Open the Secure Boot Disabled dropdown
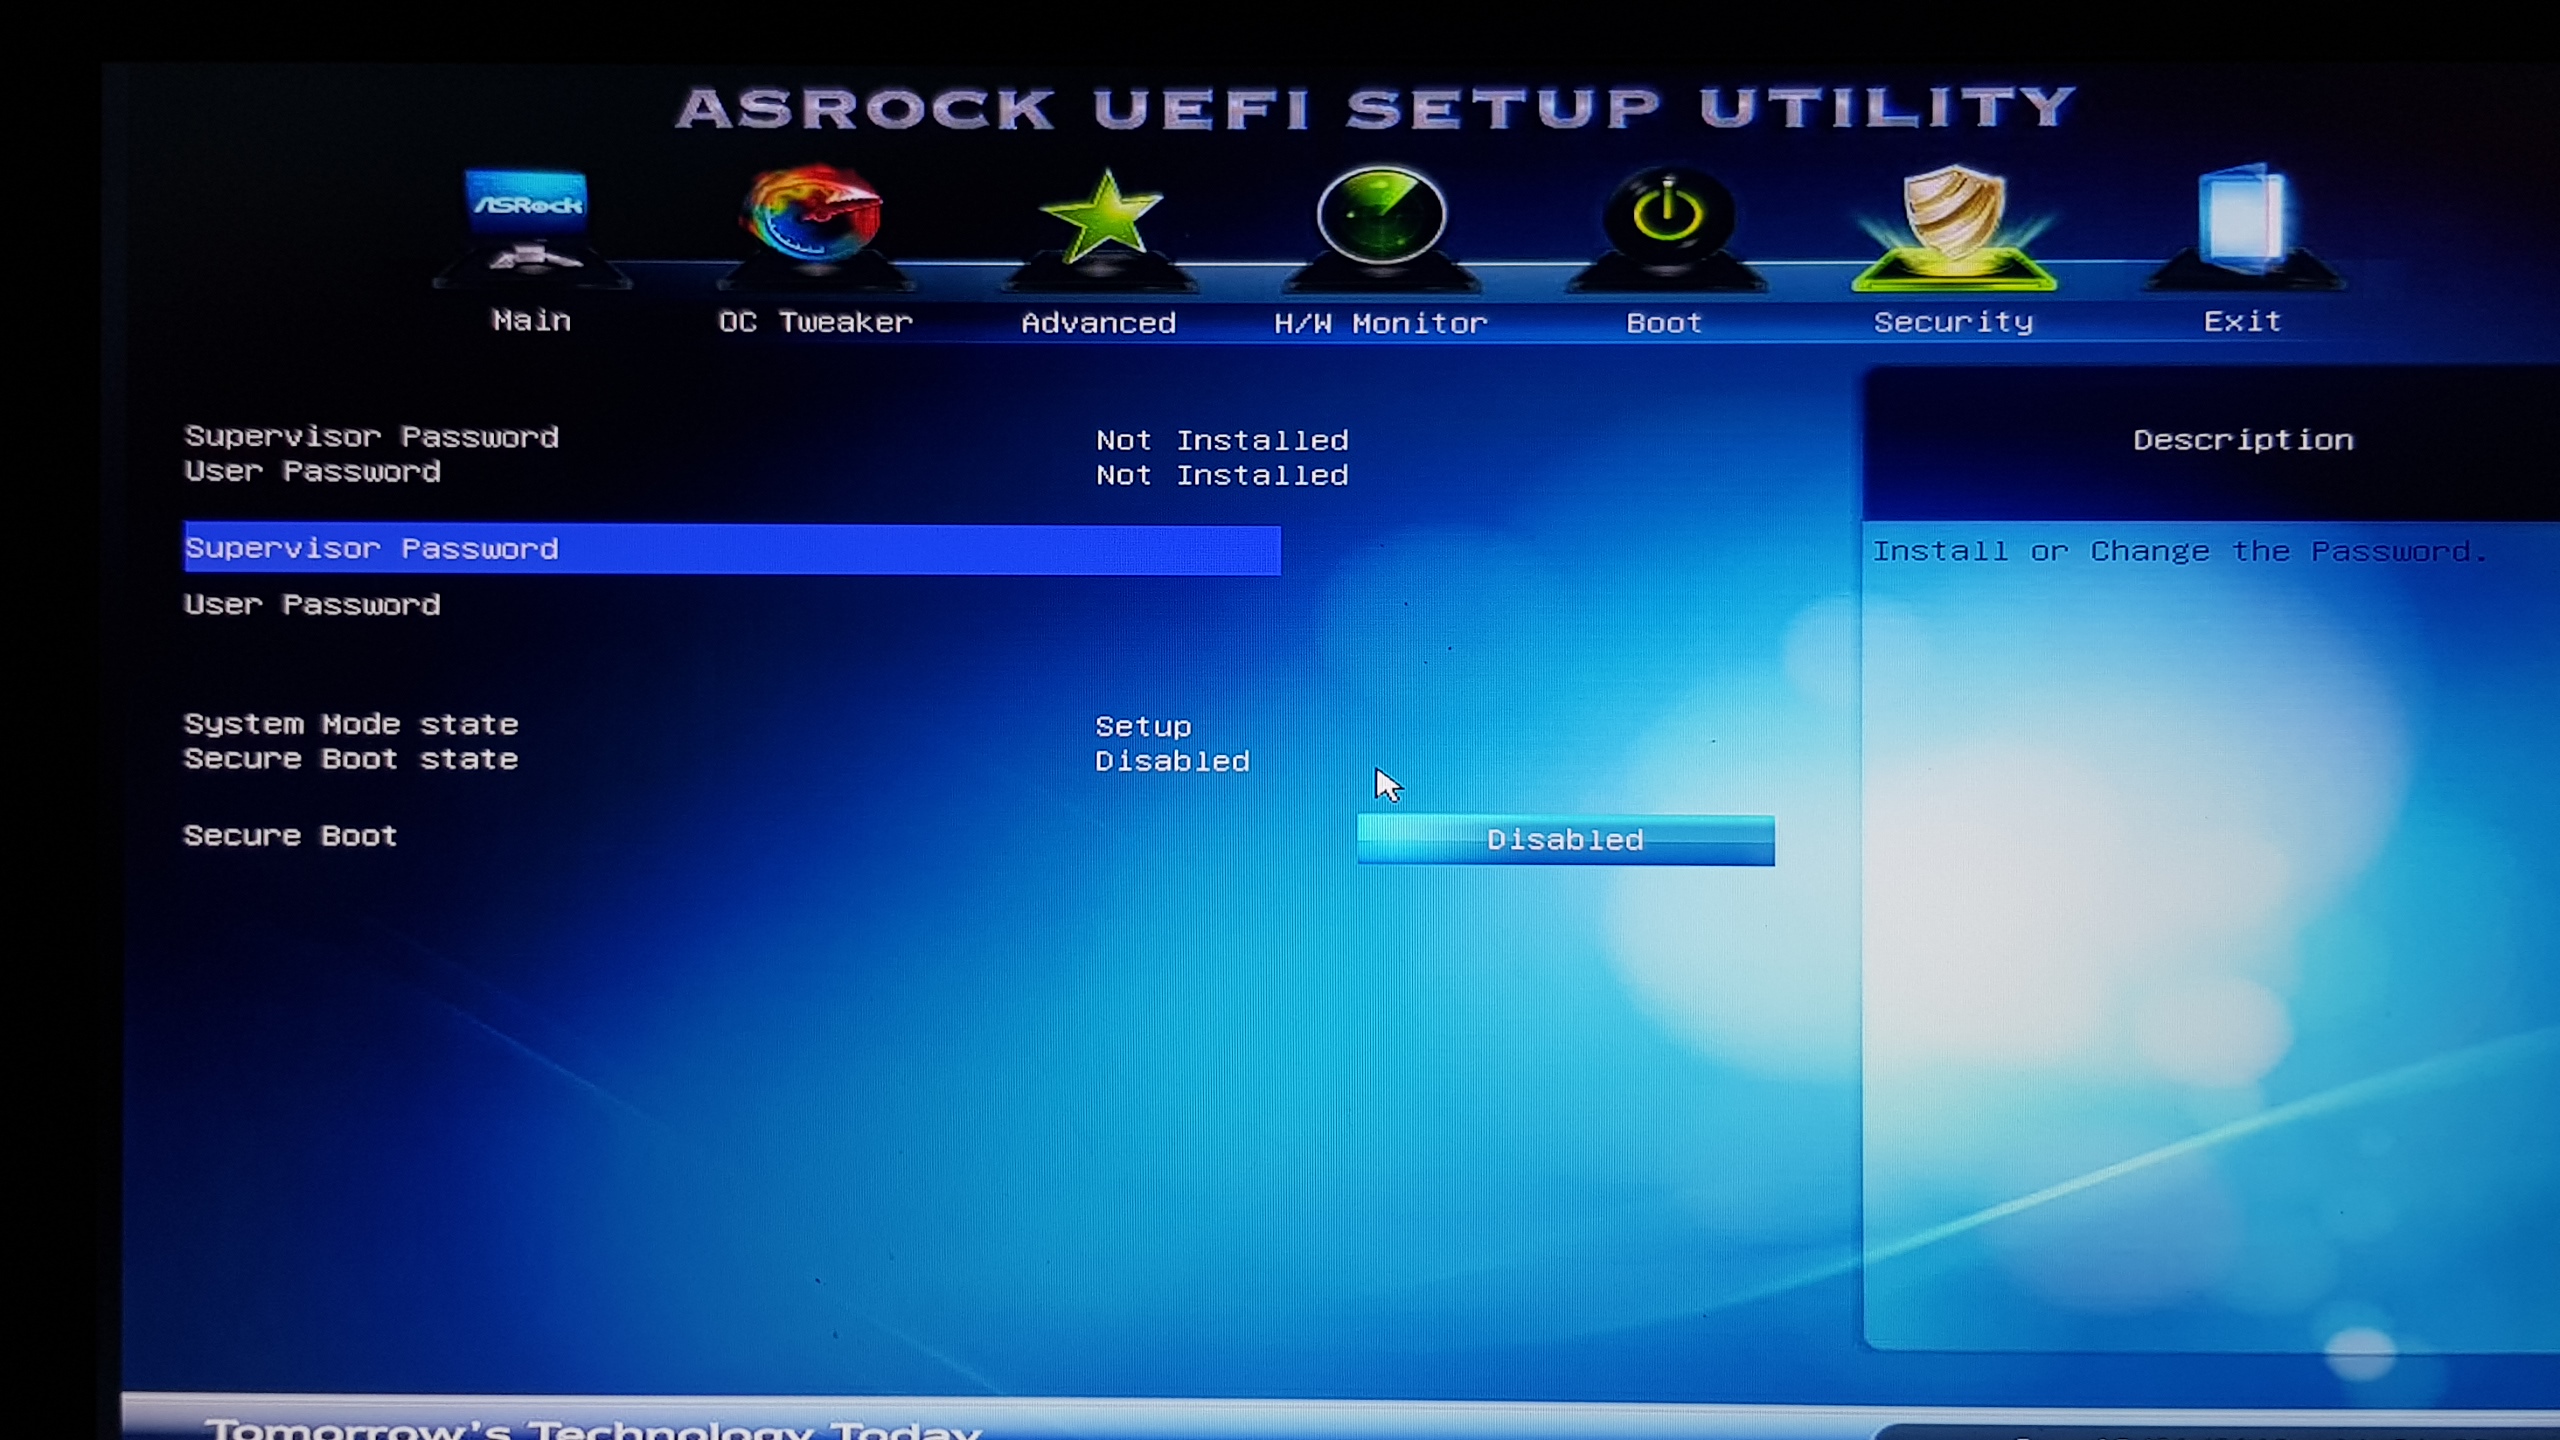Screen dimensions: 2560x1440 [1566, 840]
